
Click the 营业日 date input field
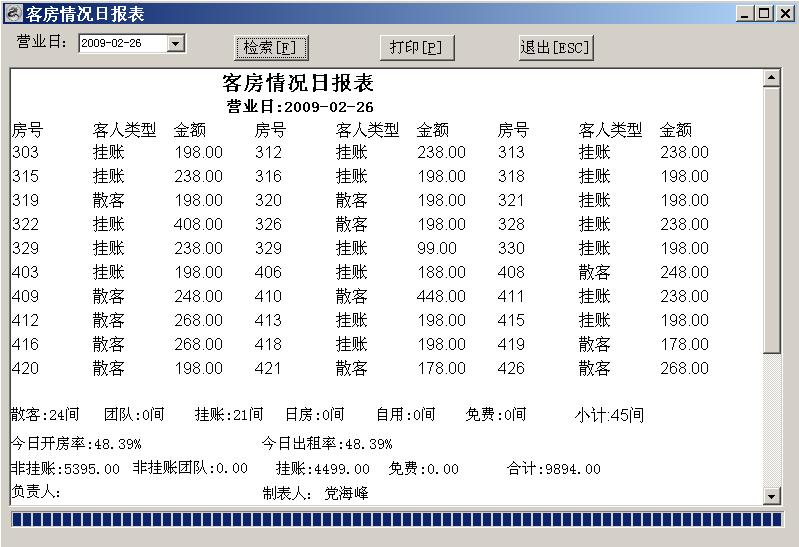pos(122,44)
